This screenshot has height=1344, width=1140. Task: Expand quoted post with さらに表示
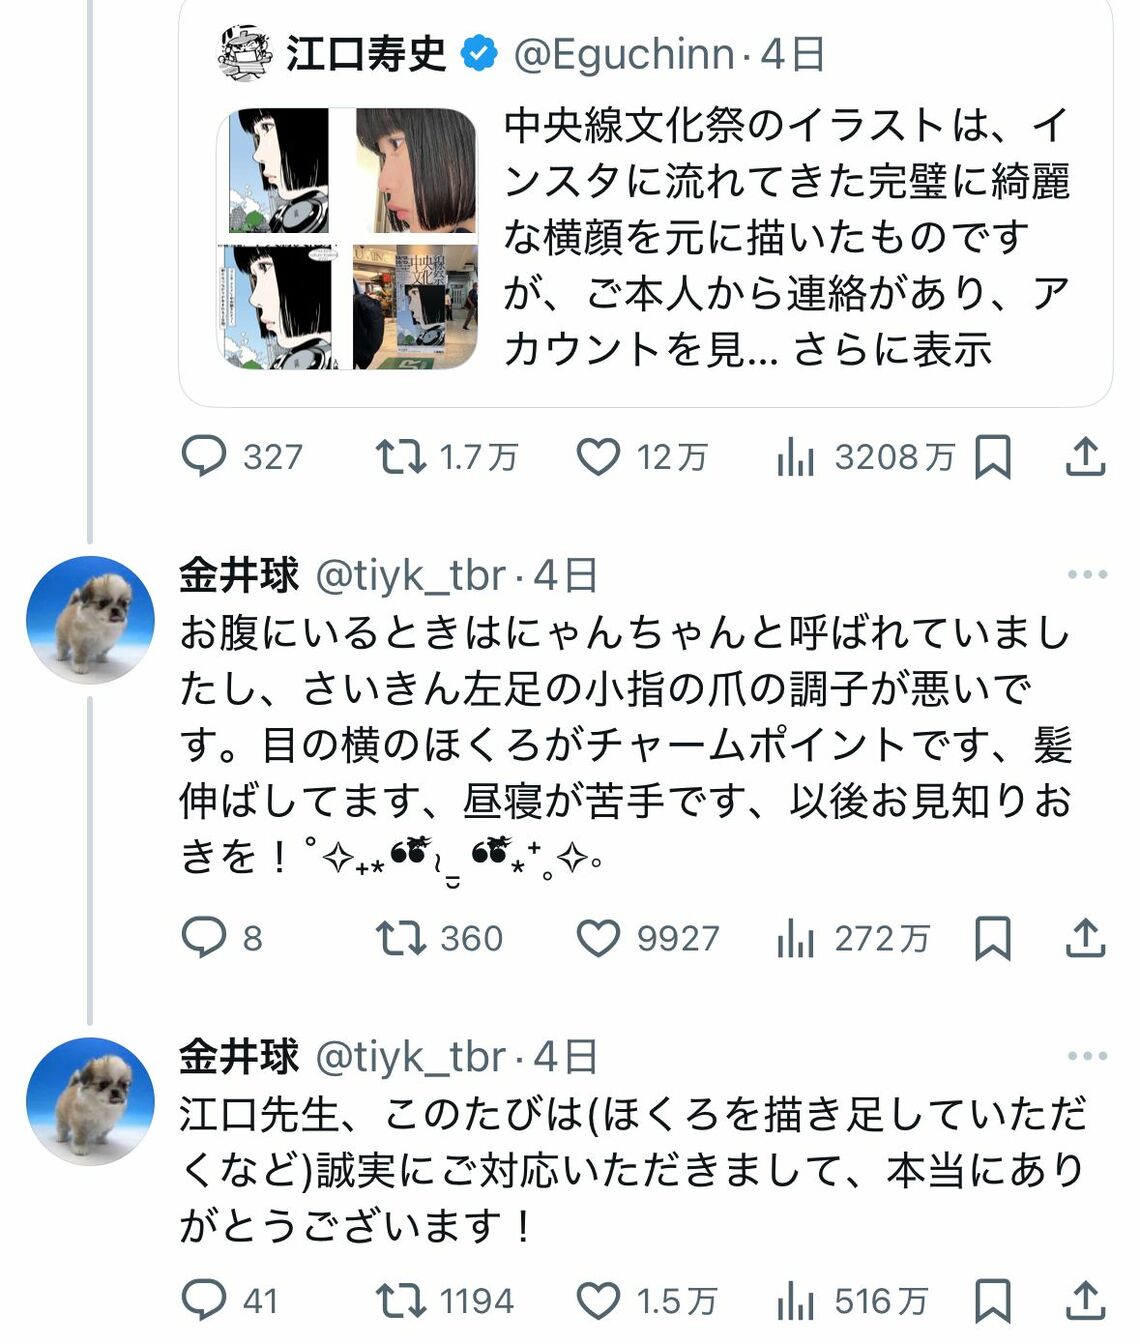[x=892, y=350]
